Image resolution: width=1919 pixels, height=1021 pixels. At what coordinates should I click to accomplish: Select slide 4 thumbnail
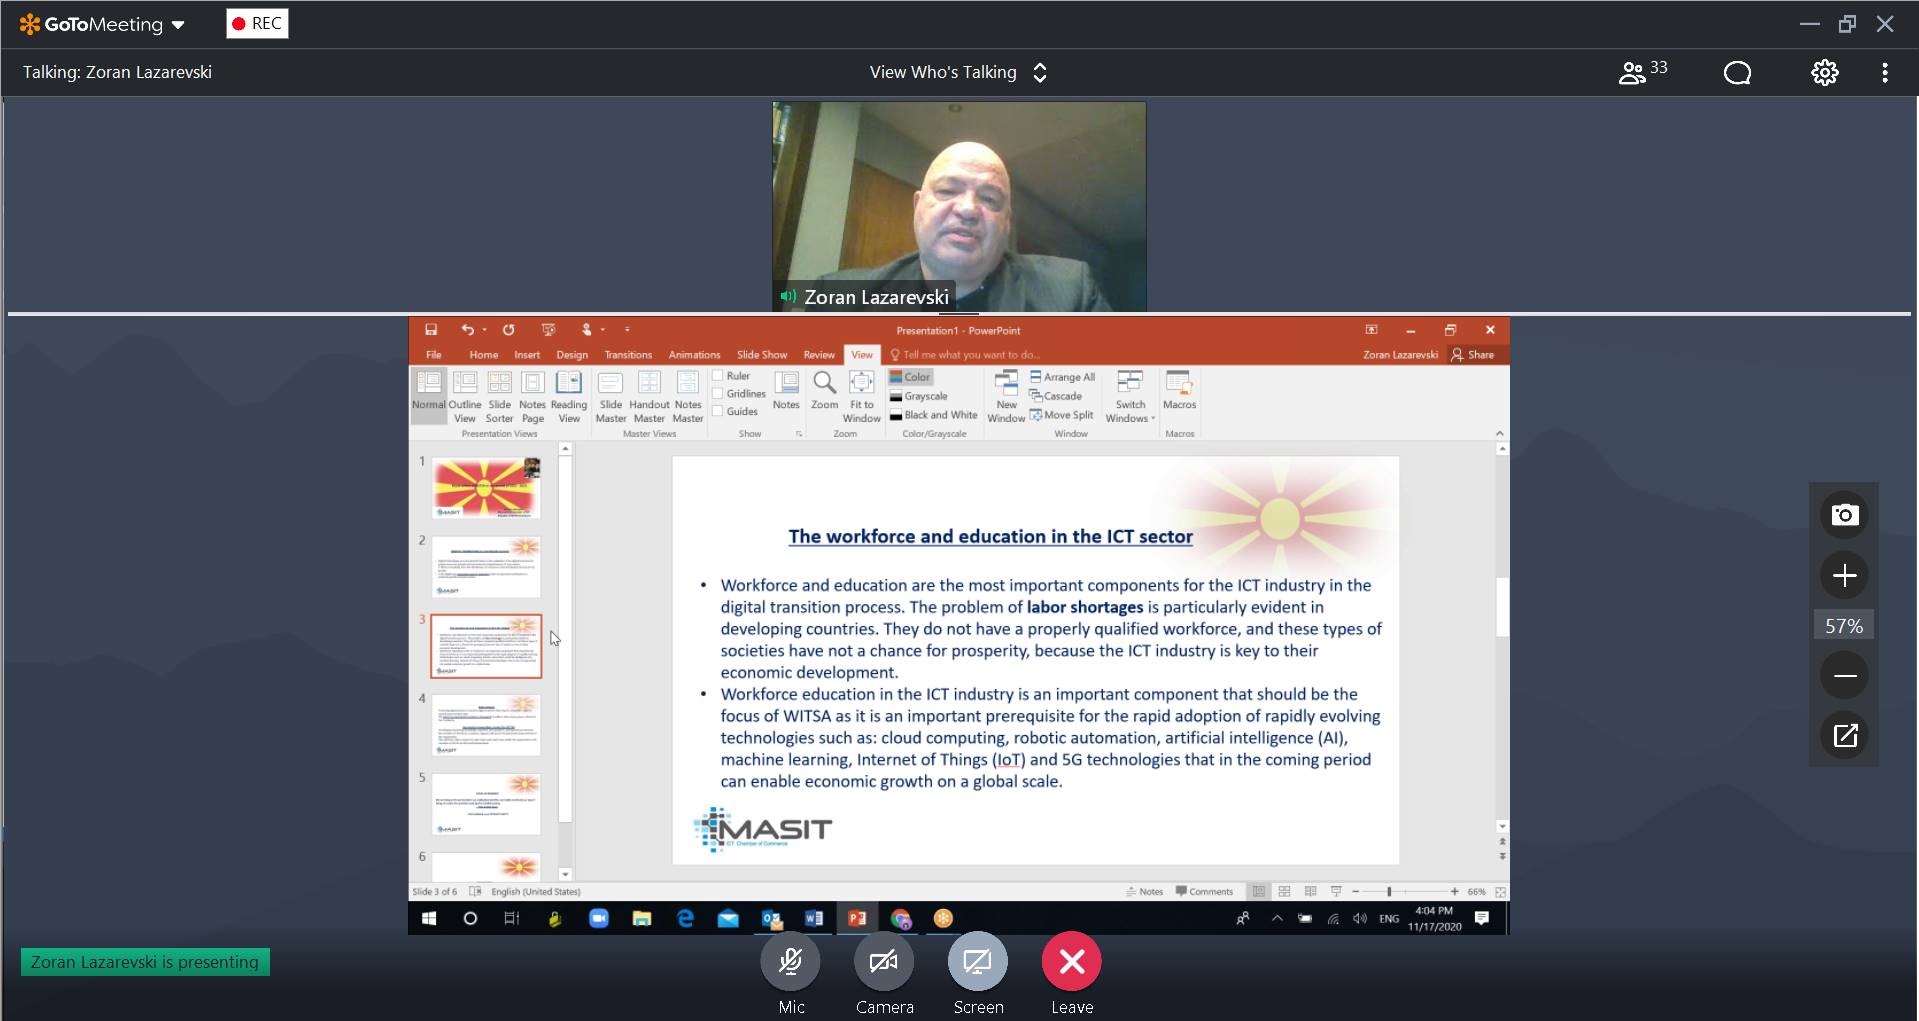486,725
